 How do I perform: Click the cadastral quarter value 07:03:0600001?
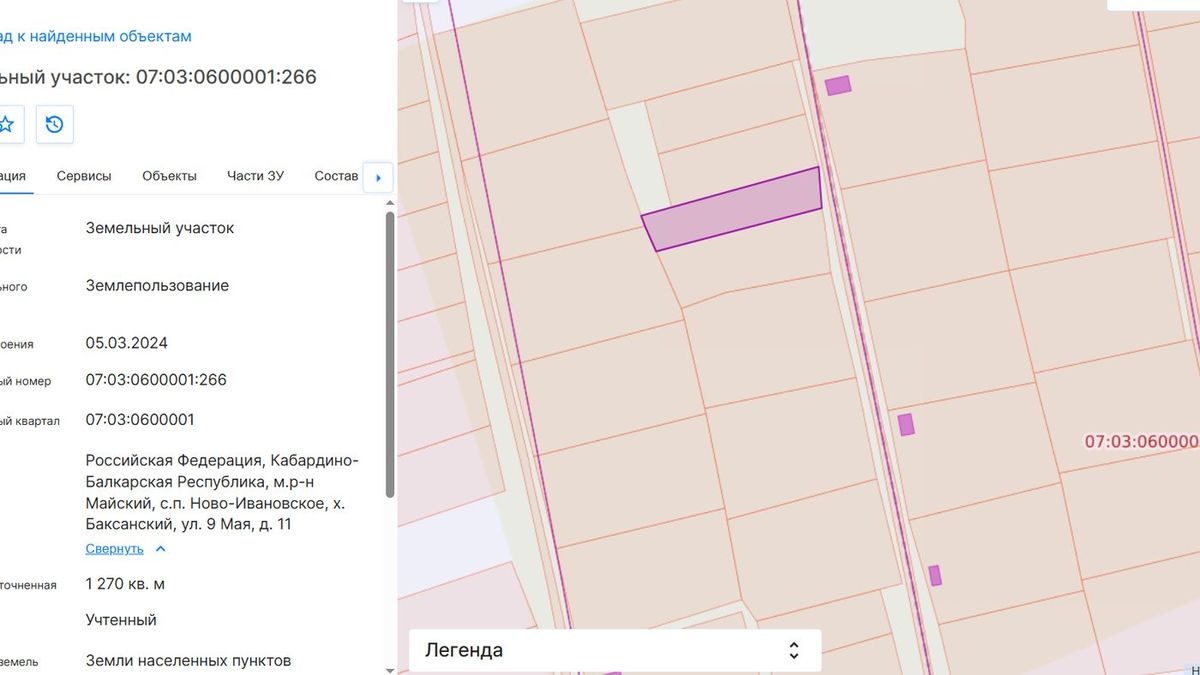140,419
